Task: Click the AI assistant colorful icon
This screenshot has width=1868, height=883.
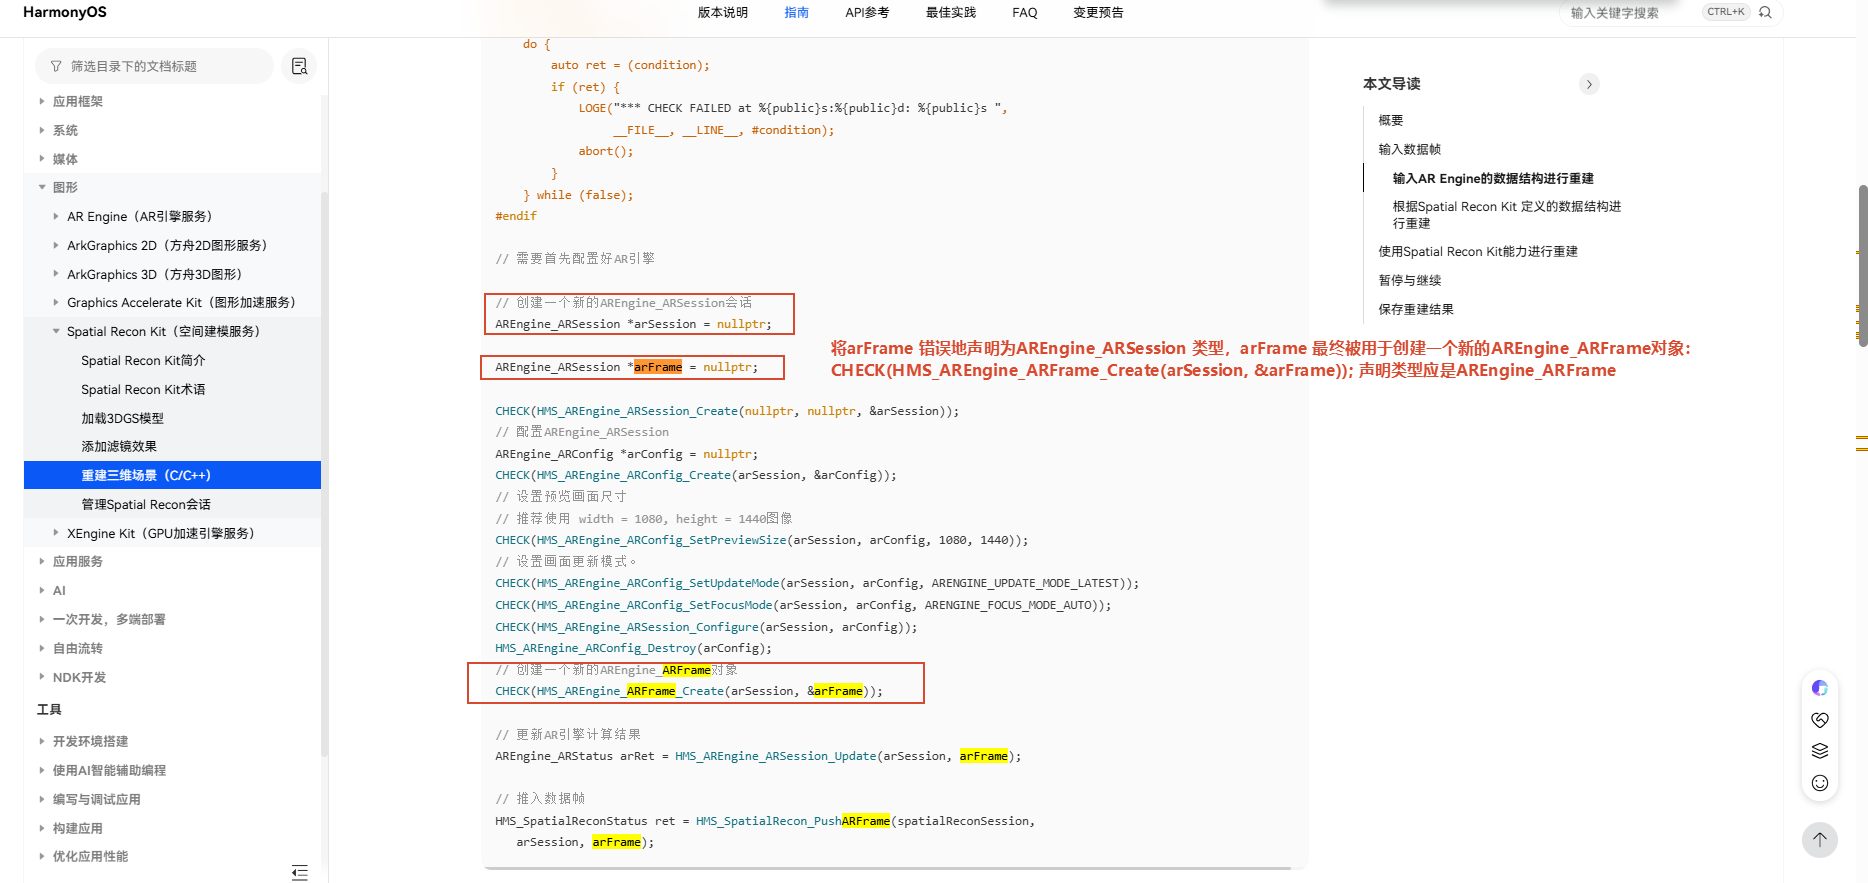Action: [x=1820, y=688]
